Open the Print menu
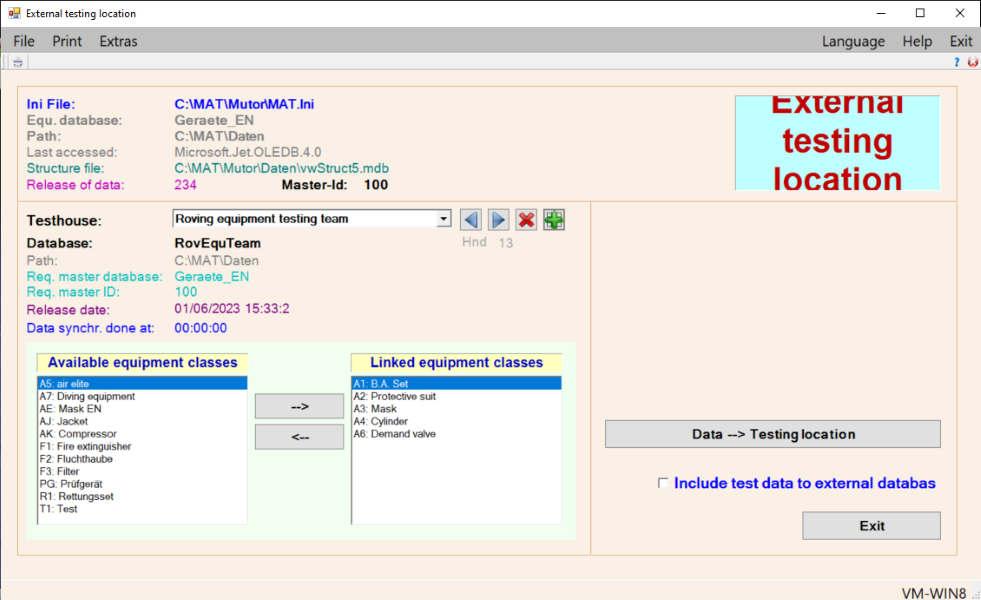Image resolution: width=981 pixels, height=600 pixels. 67,41
